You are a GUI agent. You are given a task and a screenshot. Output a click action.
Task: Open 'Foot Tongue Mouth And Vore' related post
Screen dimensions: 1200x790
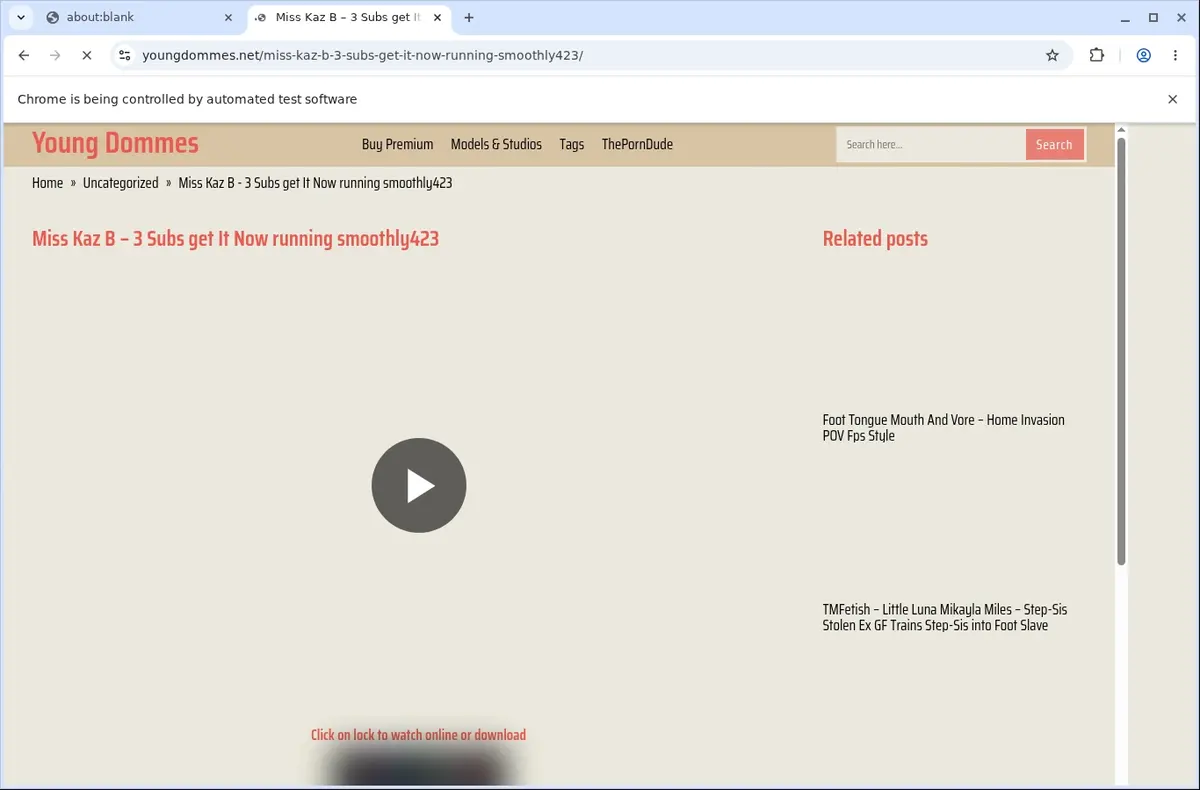tap(943, 428)
